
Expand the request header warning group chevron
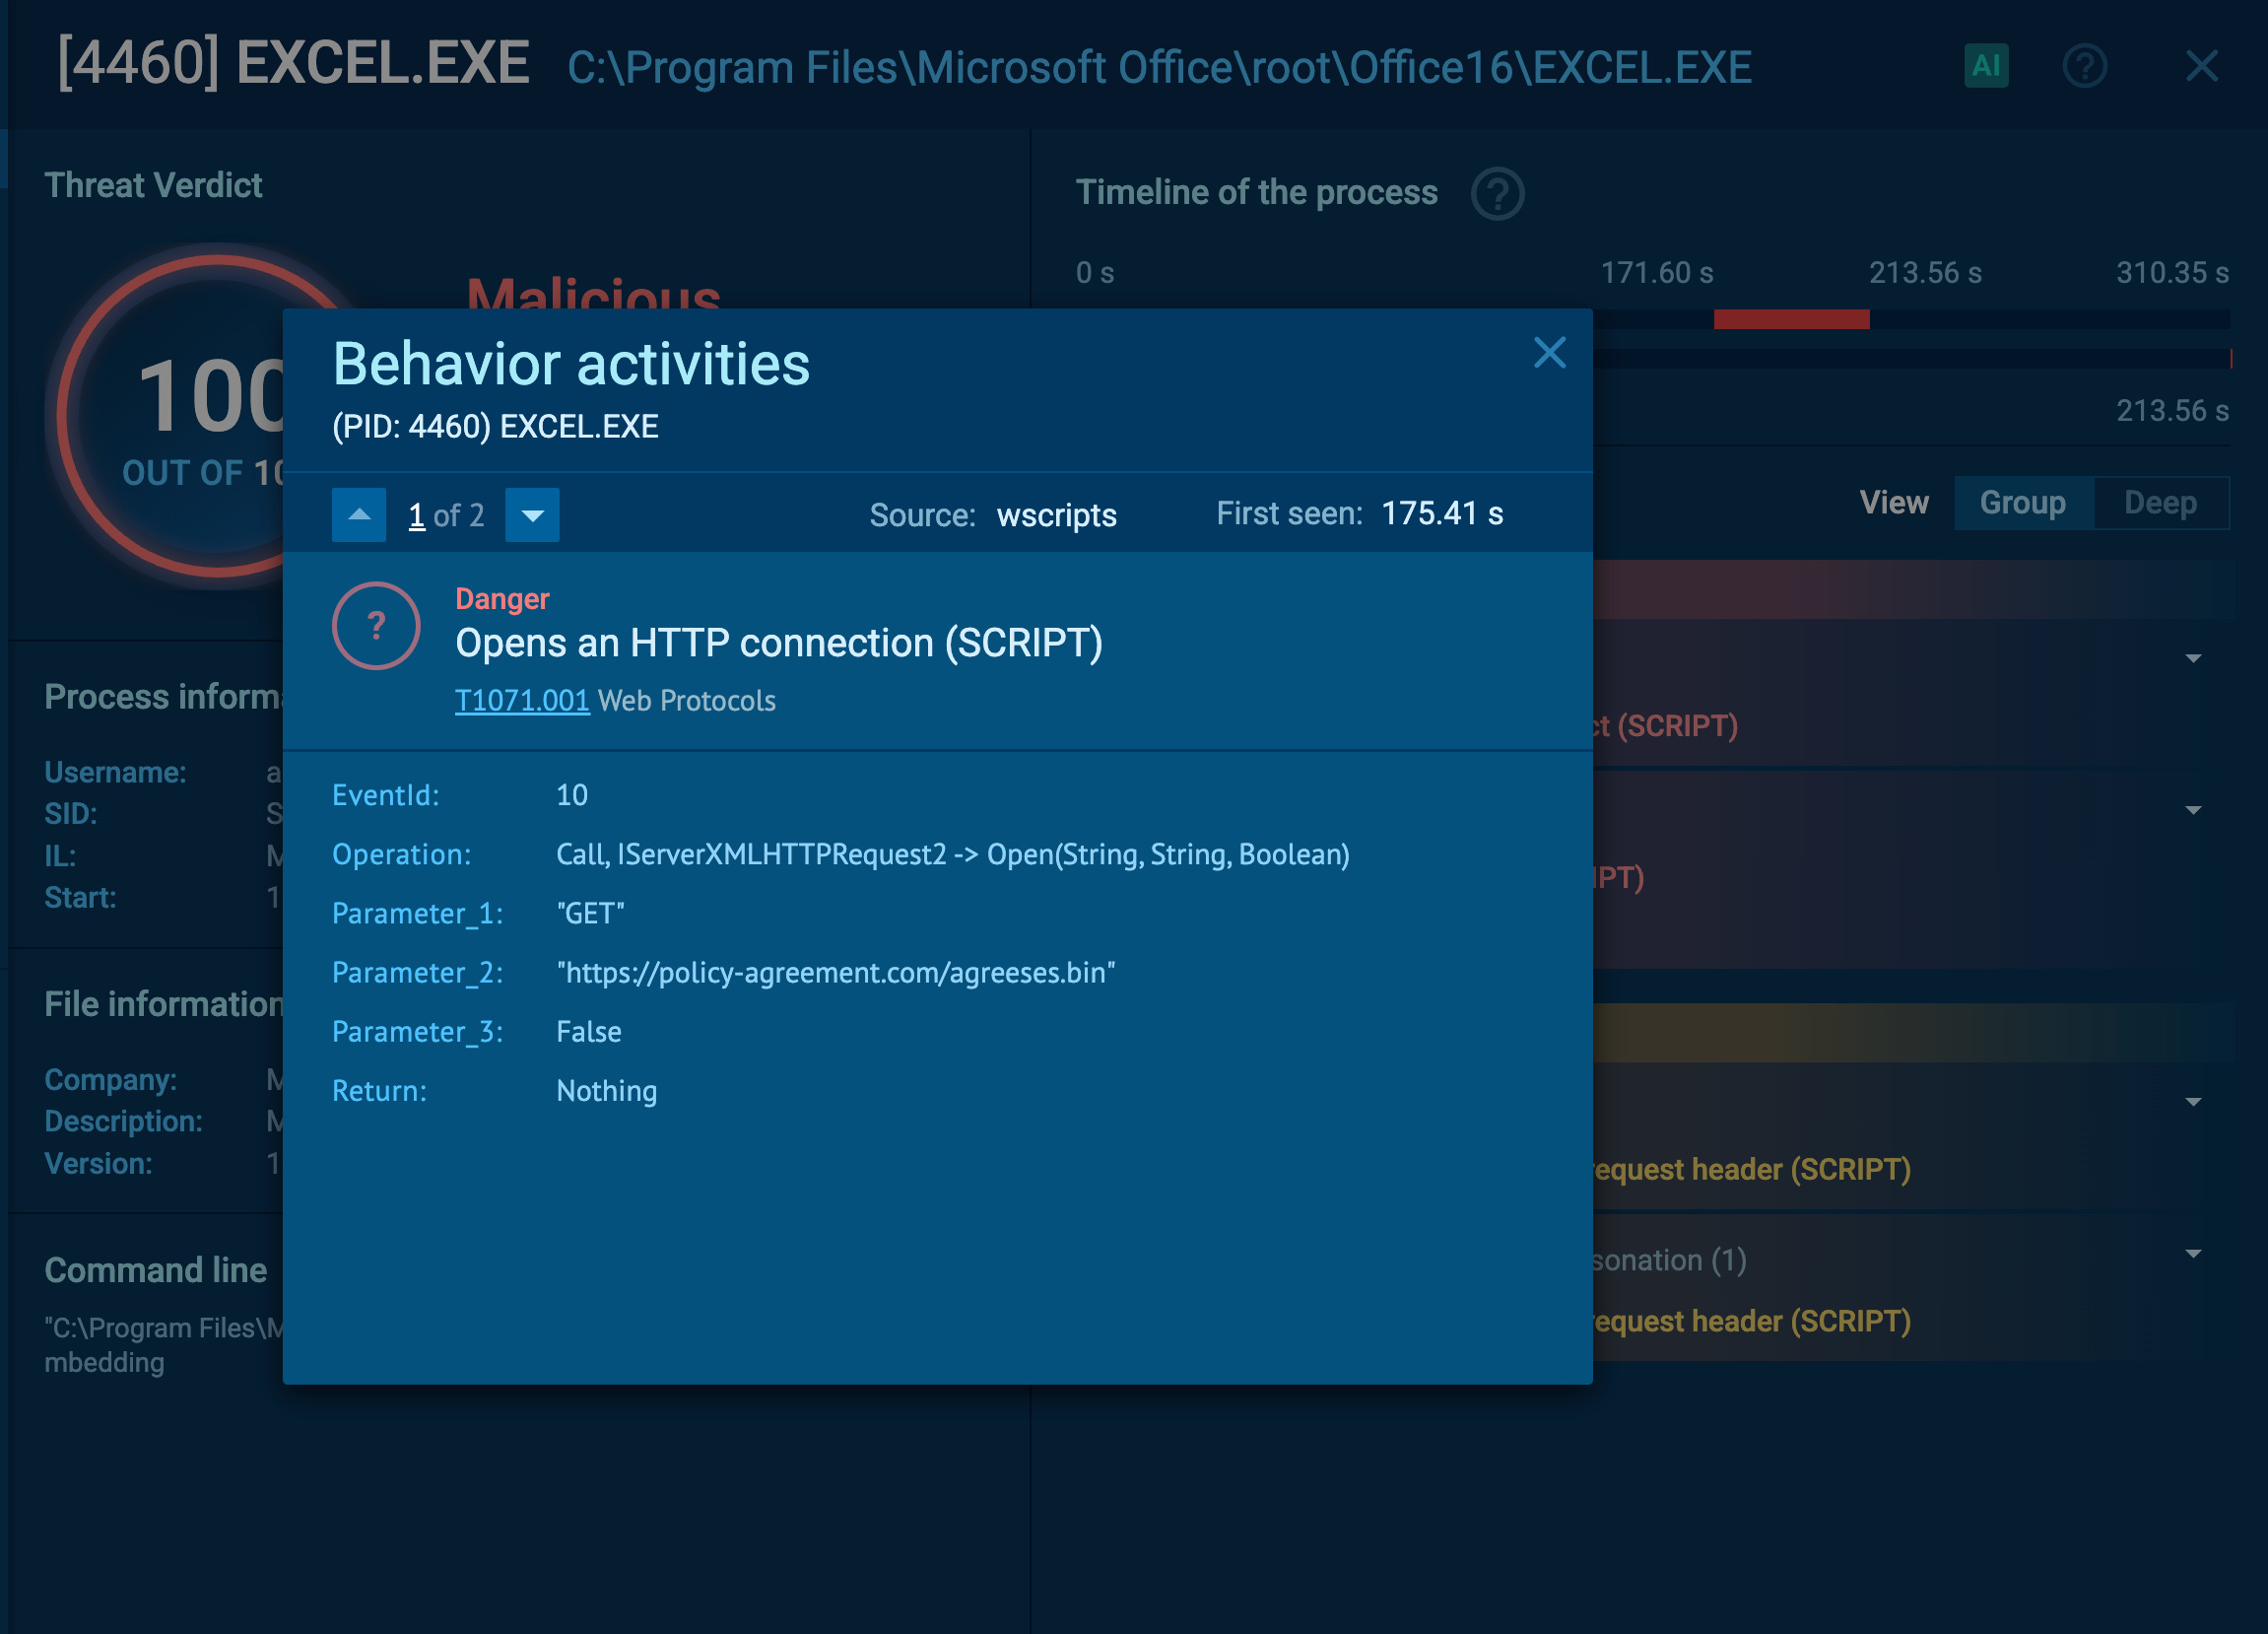click(x=2193, y=1102)
